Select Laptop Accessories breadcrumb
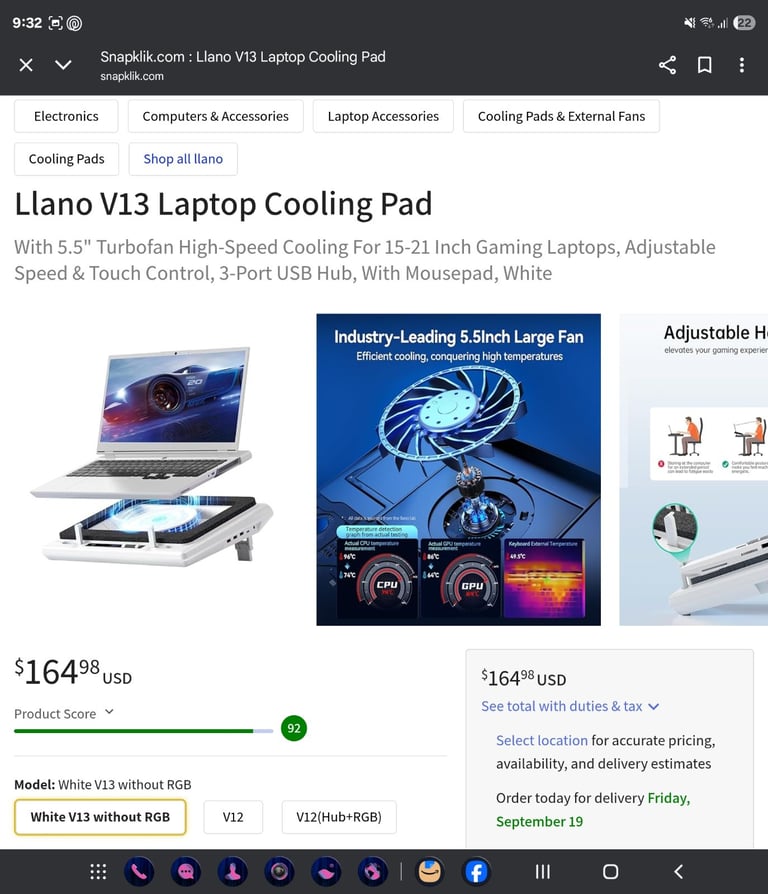Image resolution: width=768 pixels, height=894 pixels. [383, 116]
